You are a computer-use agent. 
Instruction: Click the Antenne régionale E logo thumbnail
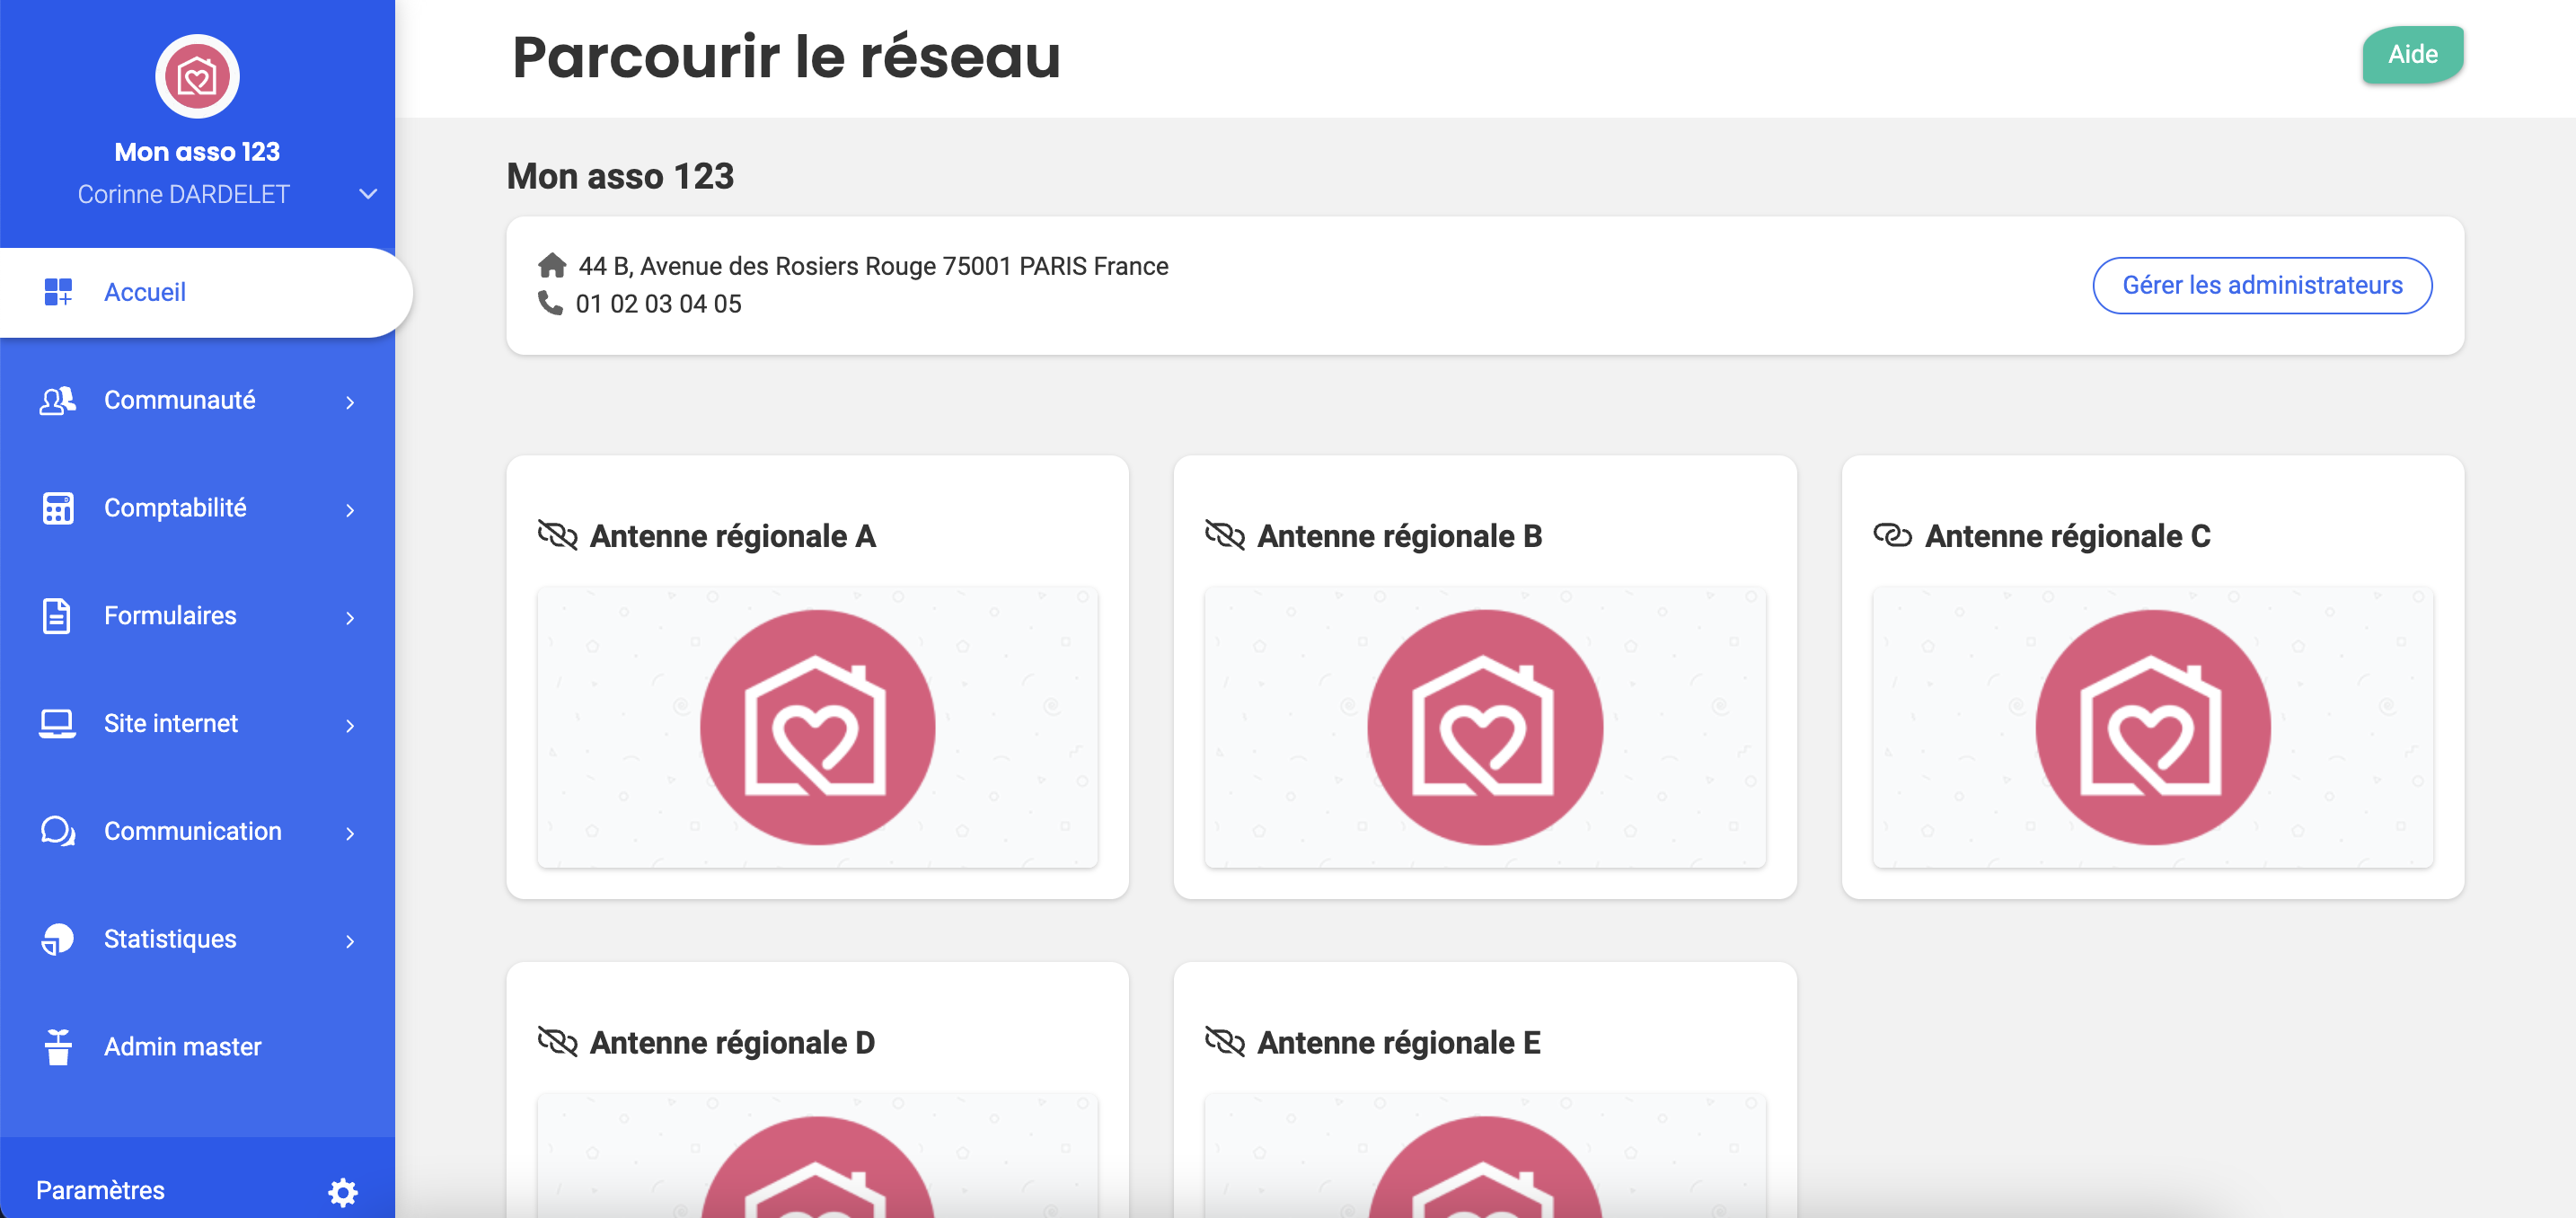(x=1485, y=1156)
